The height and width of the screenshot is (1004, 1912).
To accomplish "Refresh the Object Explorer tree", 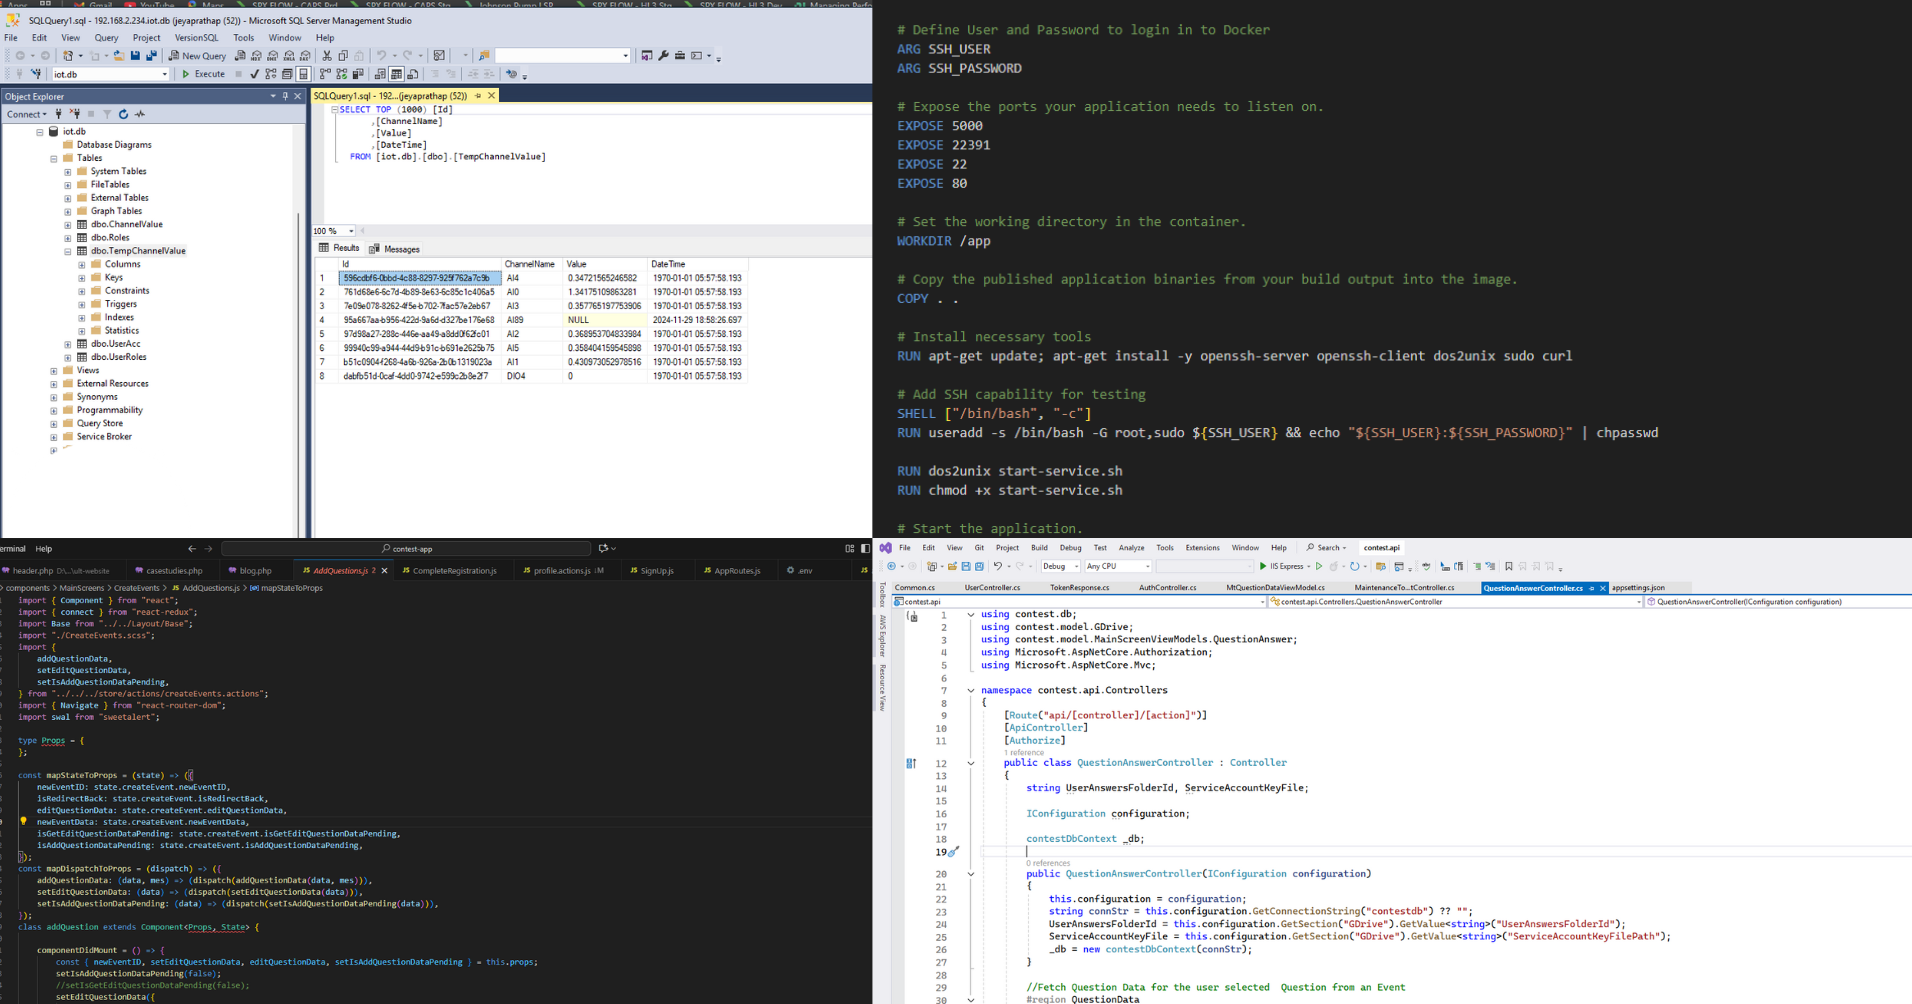I will (x=123, y=114).
